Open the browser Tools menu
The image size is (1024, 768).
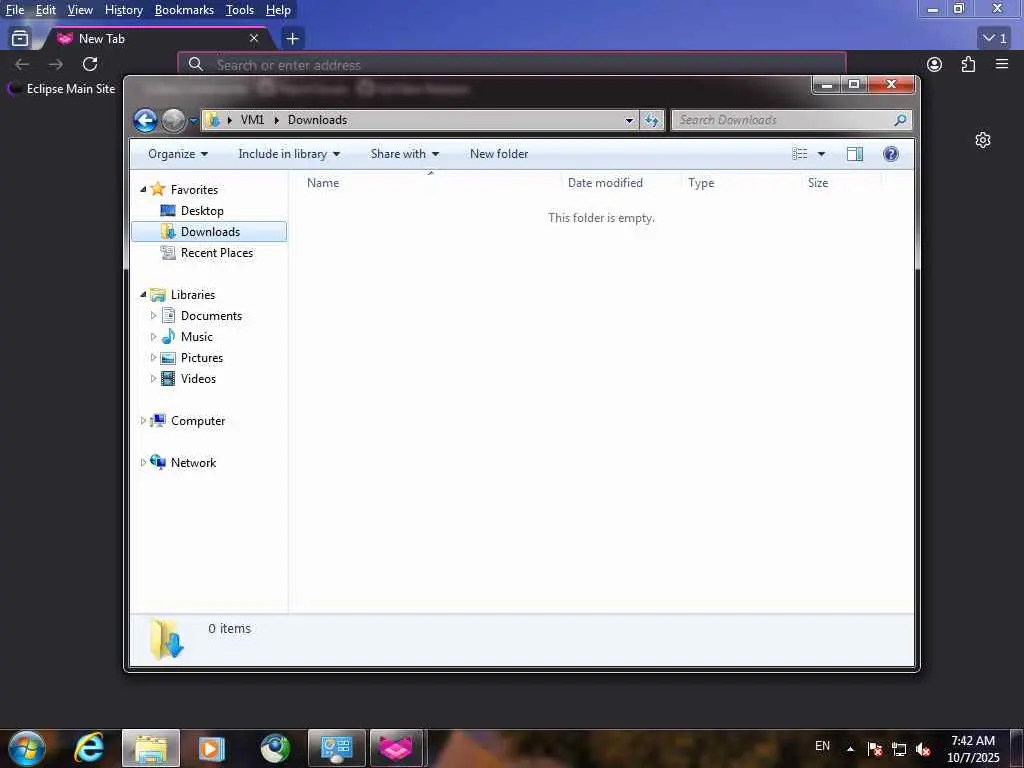tap(240, 10)
